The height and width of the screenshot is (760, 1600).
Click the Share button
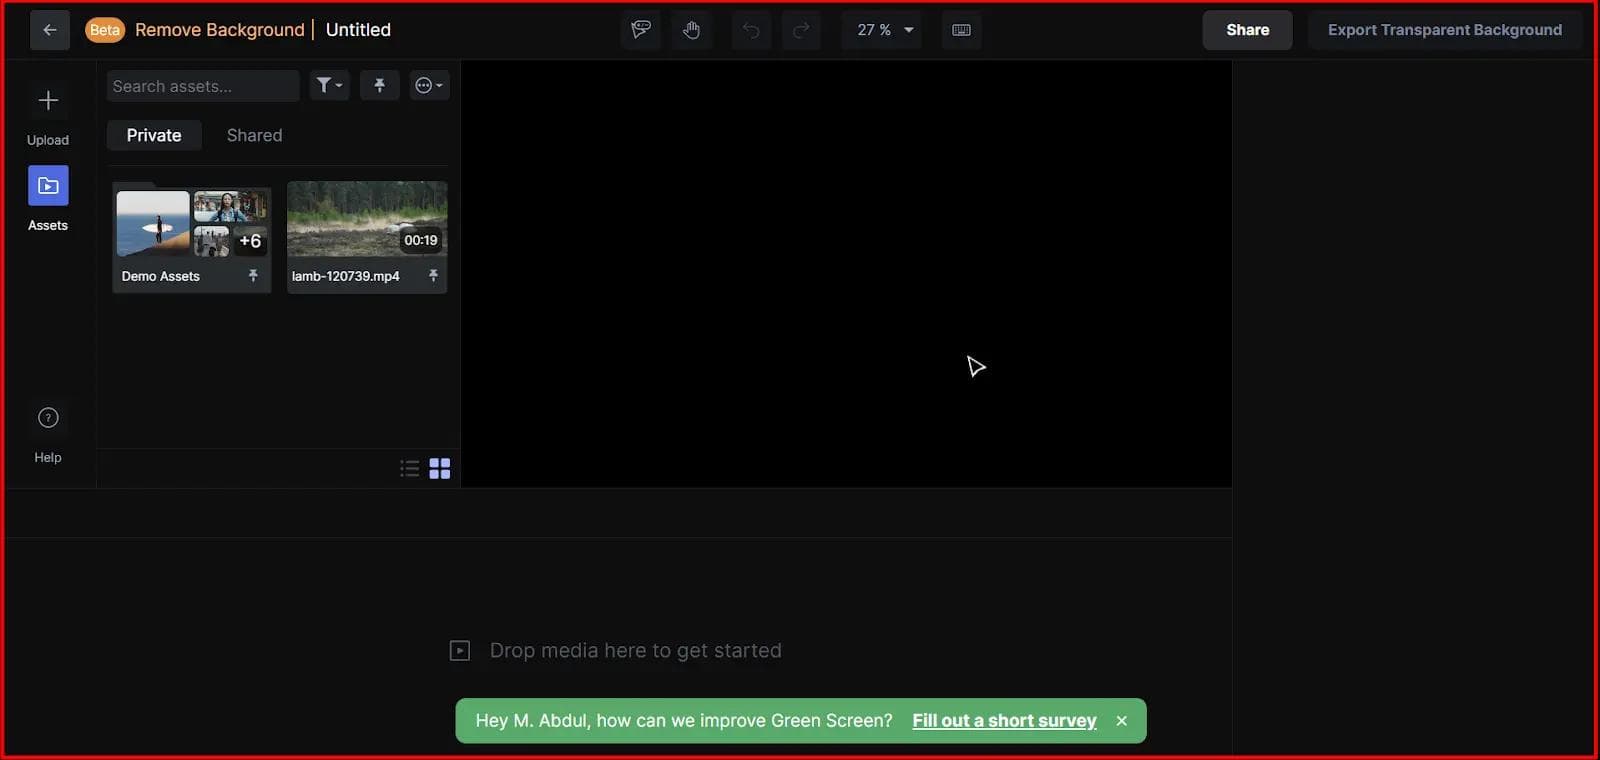click(x=1247, y=30)
